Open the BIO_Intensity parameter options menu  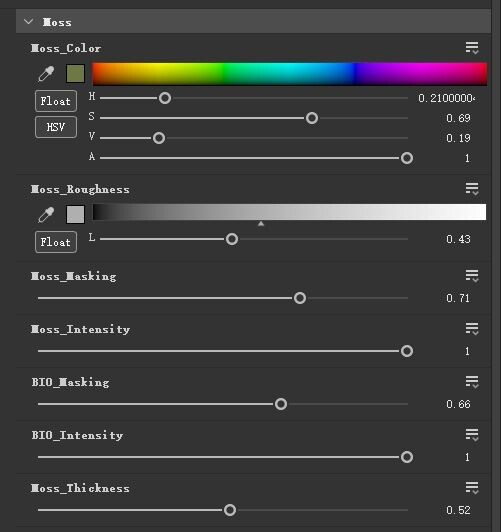(472, 435)
